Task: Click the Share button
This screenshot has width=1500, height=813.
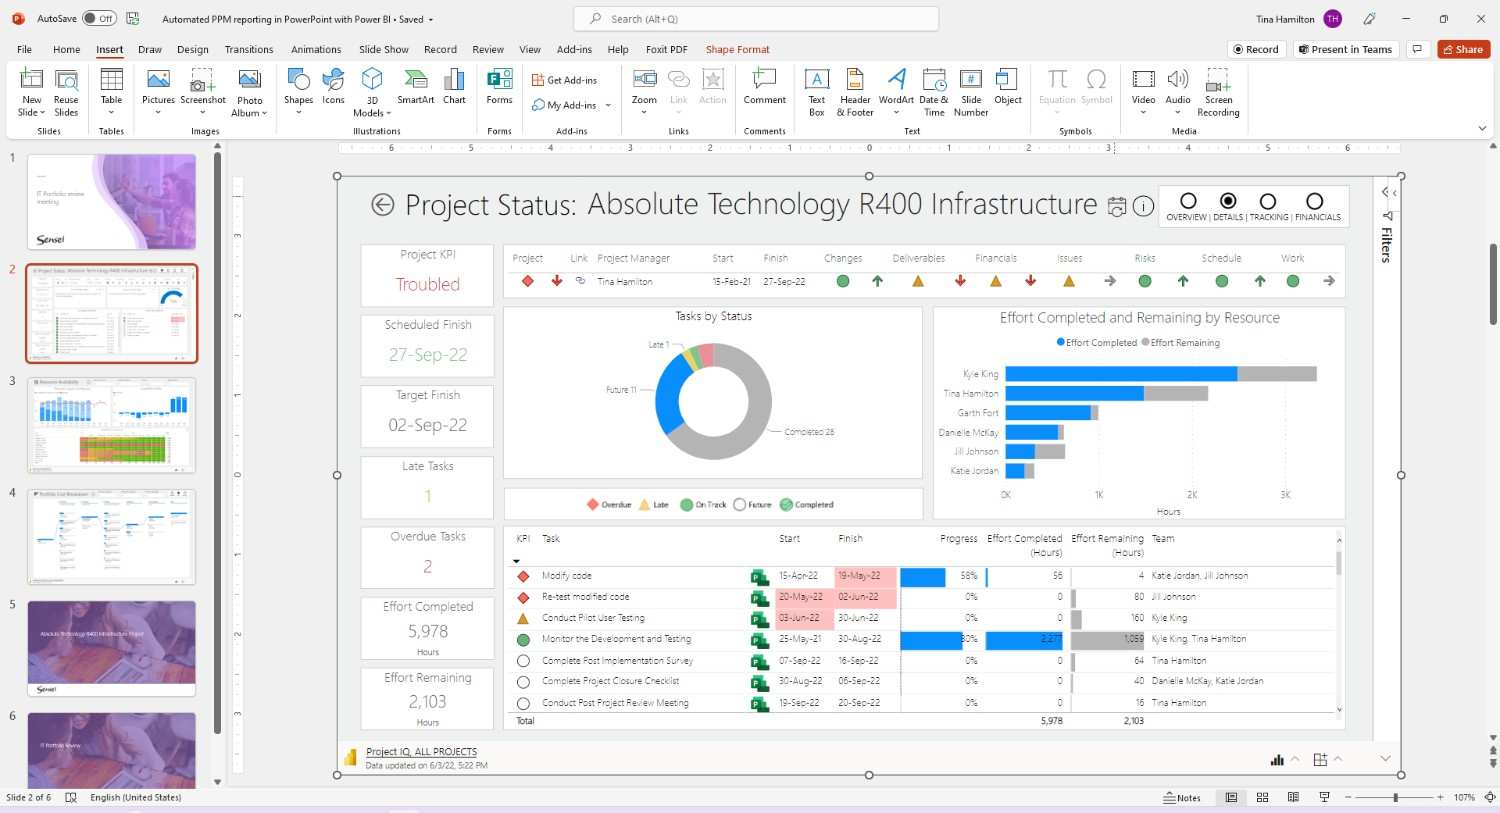Action: [x=1462, y=49]
